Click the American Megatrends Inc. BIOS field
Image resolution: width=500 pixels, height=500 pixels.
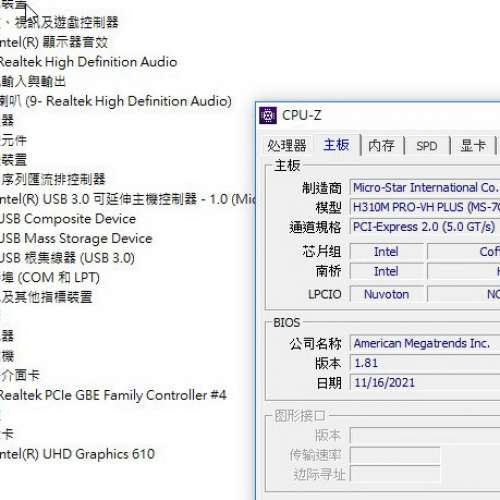point(425,343)
